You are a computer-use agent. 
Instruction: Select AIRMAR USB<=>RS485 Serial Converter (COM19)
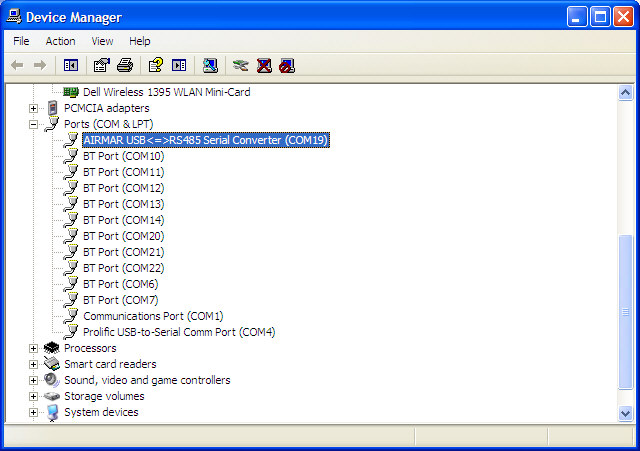pyautogui.click(x=206, y=140)
